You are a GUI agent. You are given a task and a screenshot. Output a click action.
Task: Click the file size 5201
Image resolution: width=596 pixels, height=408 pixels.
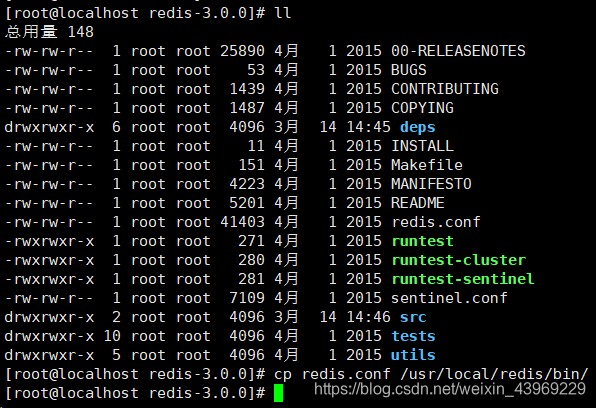pyautogui.click(x=247, y=203)
